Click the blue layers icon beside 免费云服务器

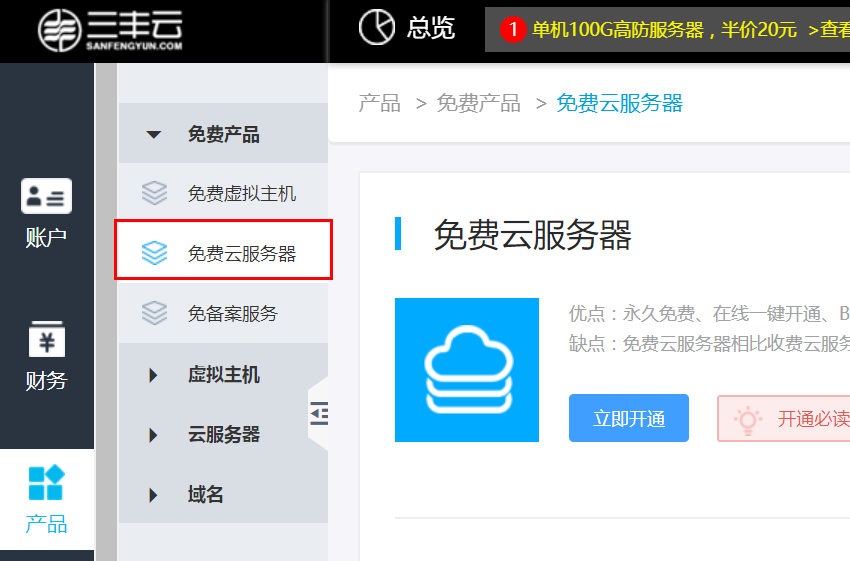[x=154, y=253]
